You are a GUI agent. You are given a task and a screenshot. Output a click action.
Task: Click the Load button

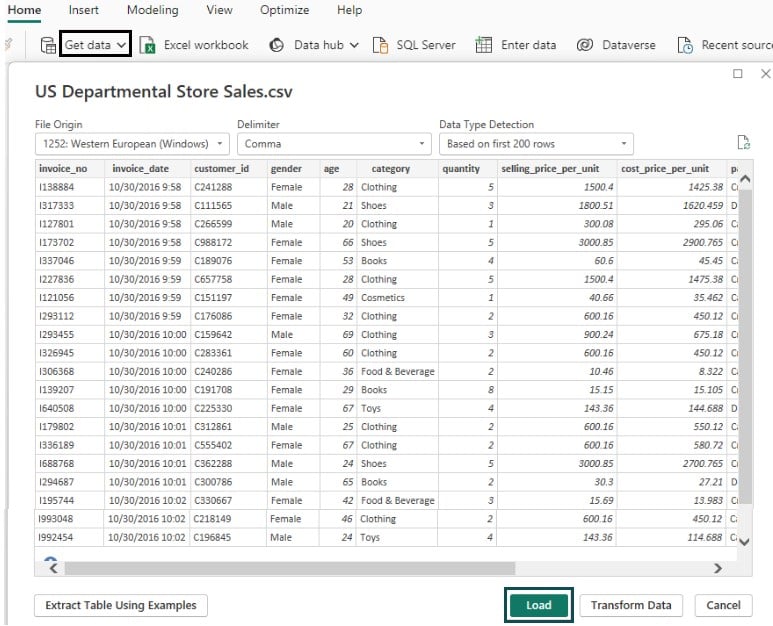[x=538, y=605]
